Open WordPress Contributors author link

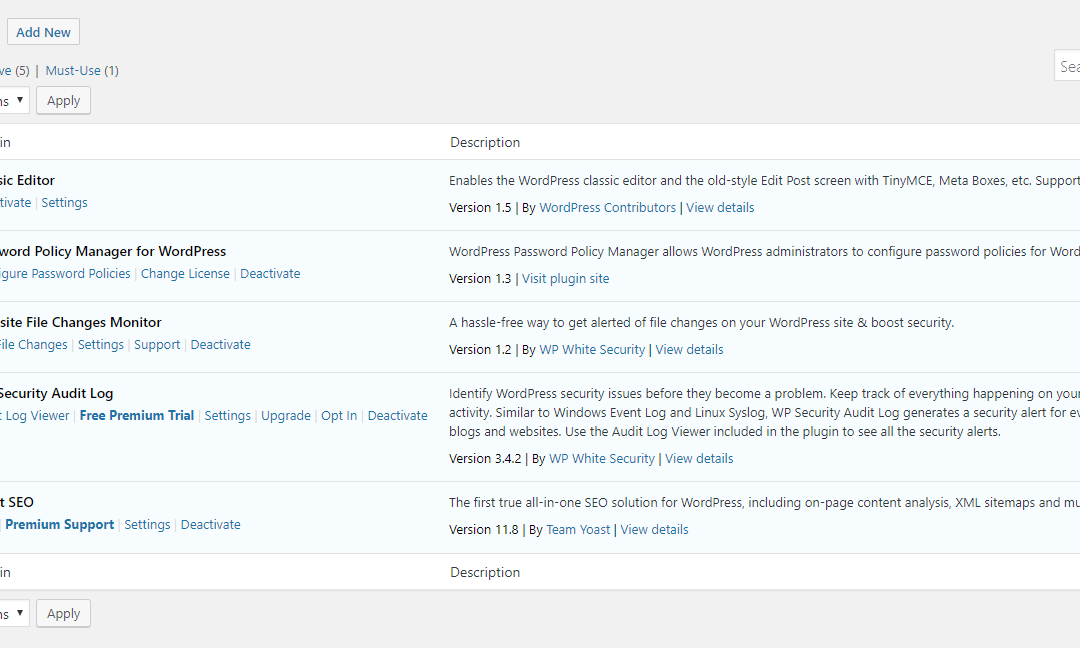tap(608, 207)
